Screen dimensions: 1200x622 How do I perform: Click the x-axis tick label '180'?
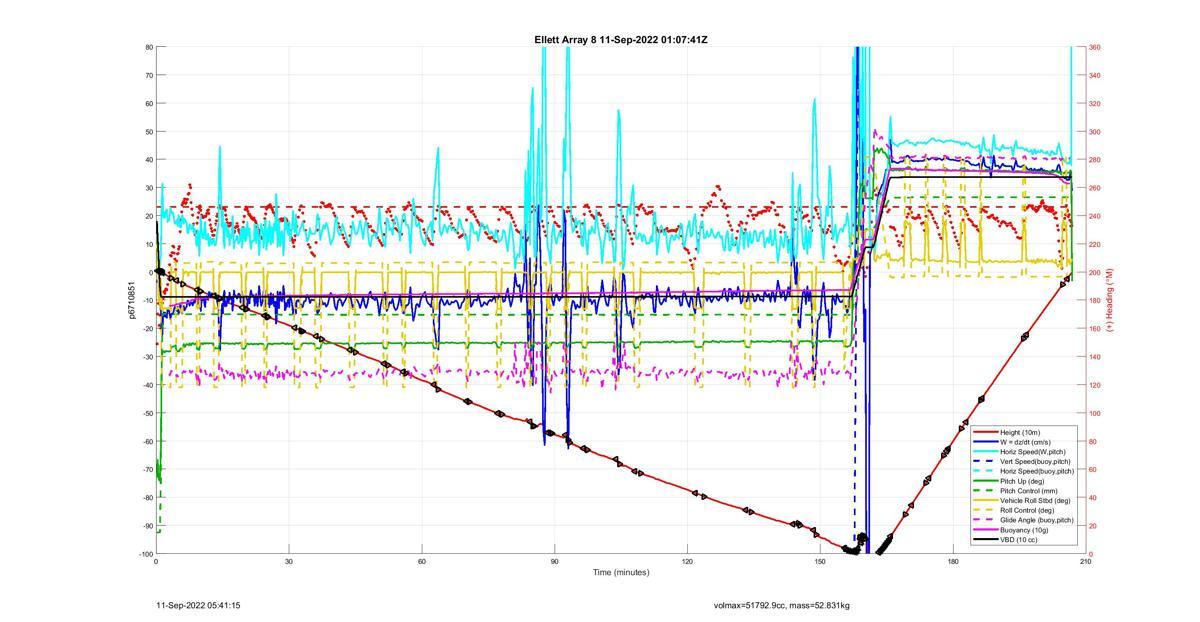pos(953,562)
